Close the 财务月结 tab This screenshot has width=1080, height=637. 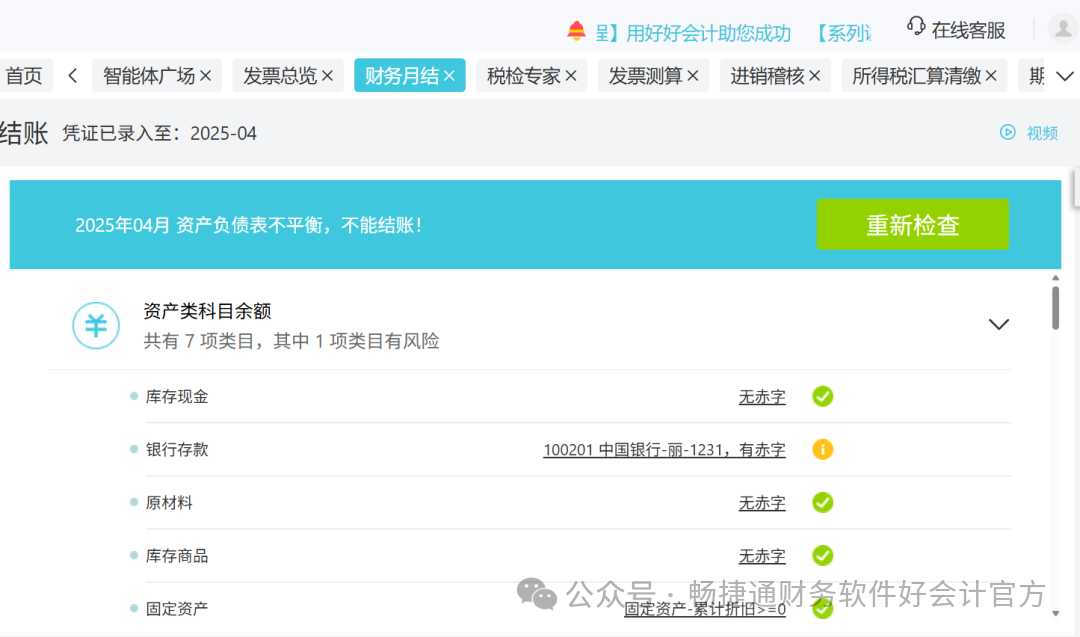point(449,74)
